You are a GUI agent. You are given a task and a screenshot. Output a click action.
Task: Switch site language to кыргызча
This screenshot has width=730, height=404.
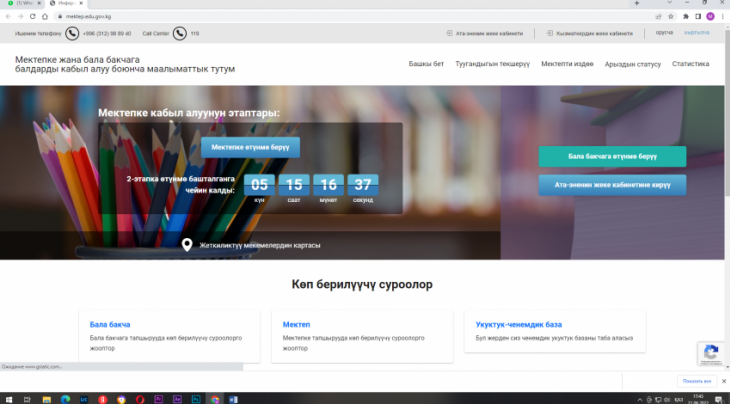click(696, 33)
